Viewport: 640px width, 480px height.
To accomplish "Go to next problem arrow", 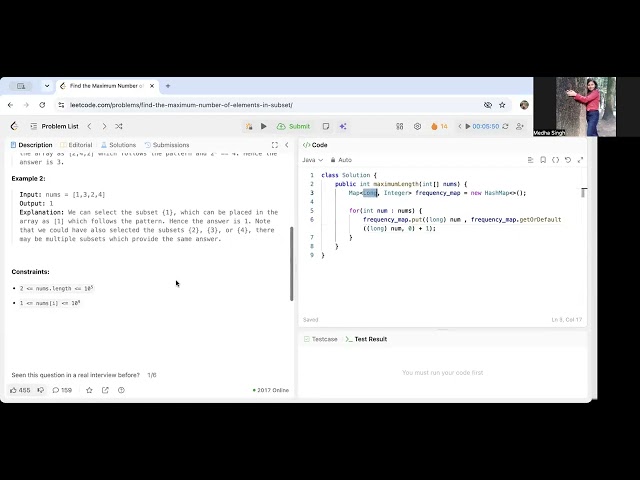I will pyautogui.click(x=104, y=127).
